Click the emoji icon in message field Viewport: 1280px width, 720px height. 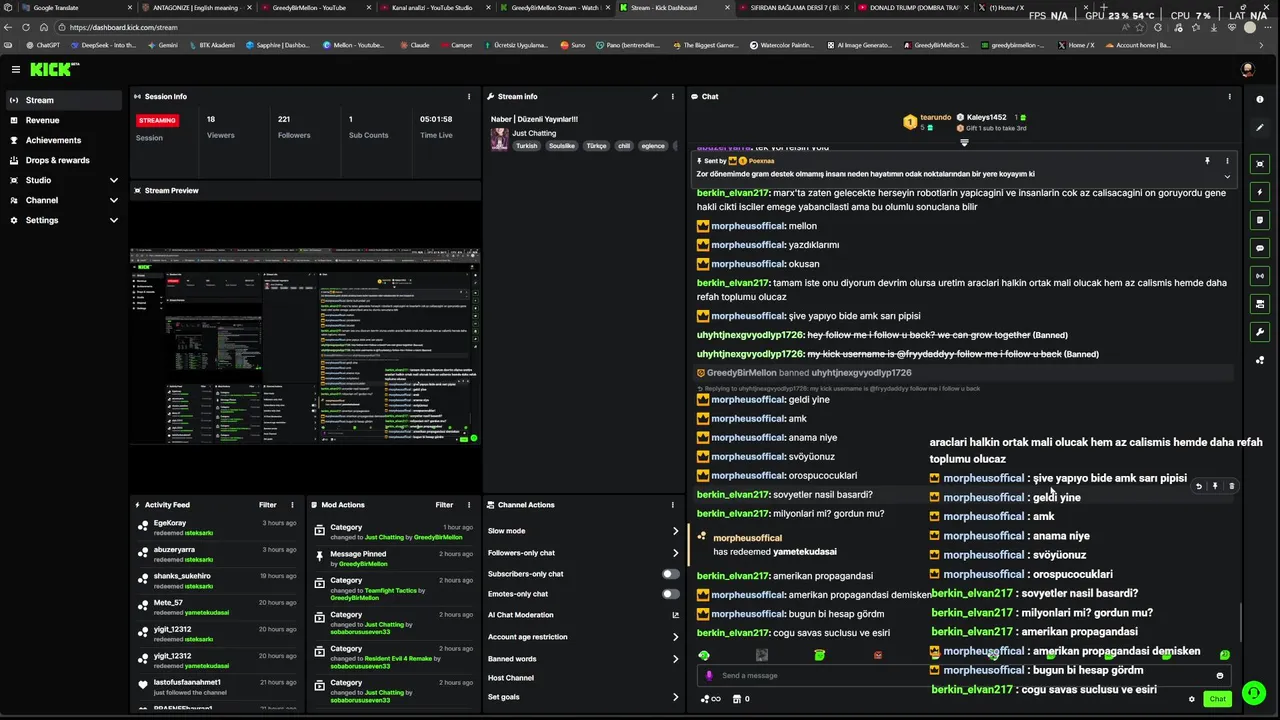pyautogui.click(x=1219, y=675)
